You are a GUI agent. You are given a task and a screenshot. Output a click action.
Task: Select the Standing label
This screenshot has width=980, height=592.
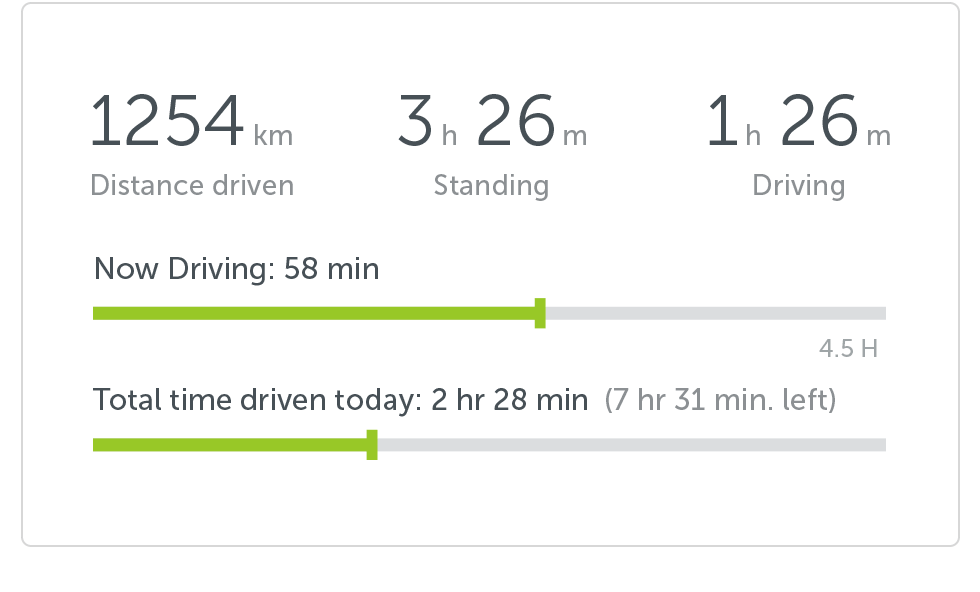(491, 185)
